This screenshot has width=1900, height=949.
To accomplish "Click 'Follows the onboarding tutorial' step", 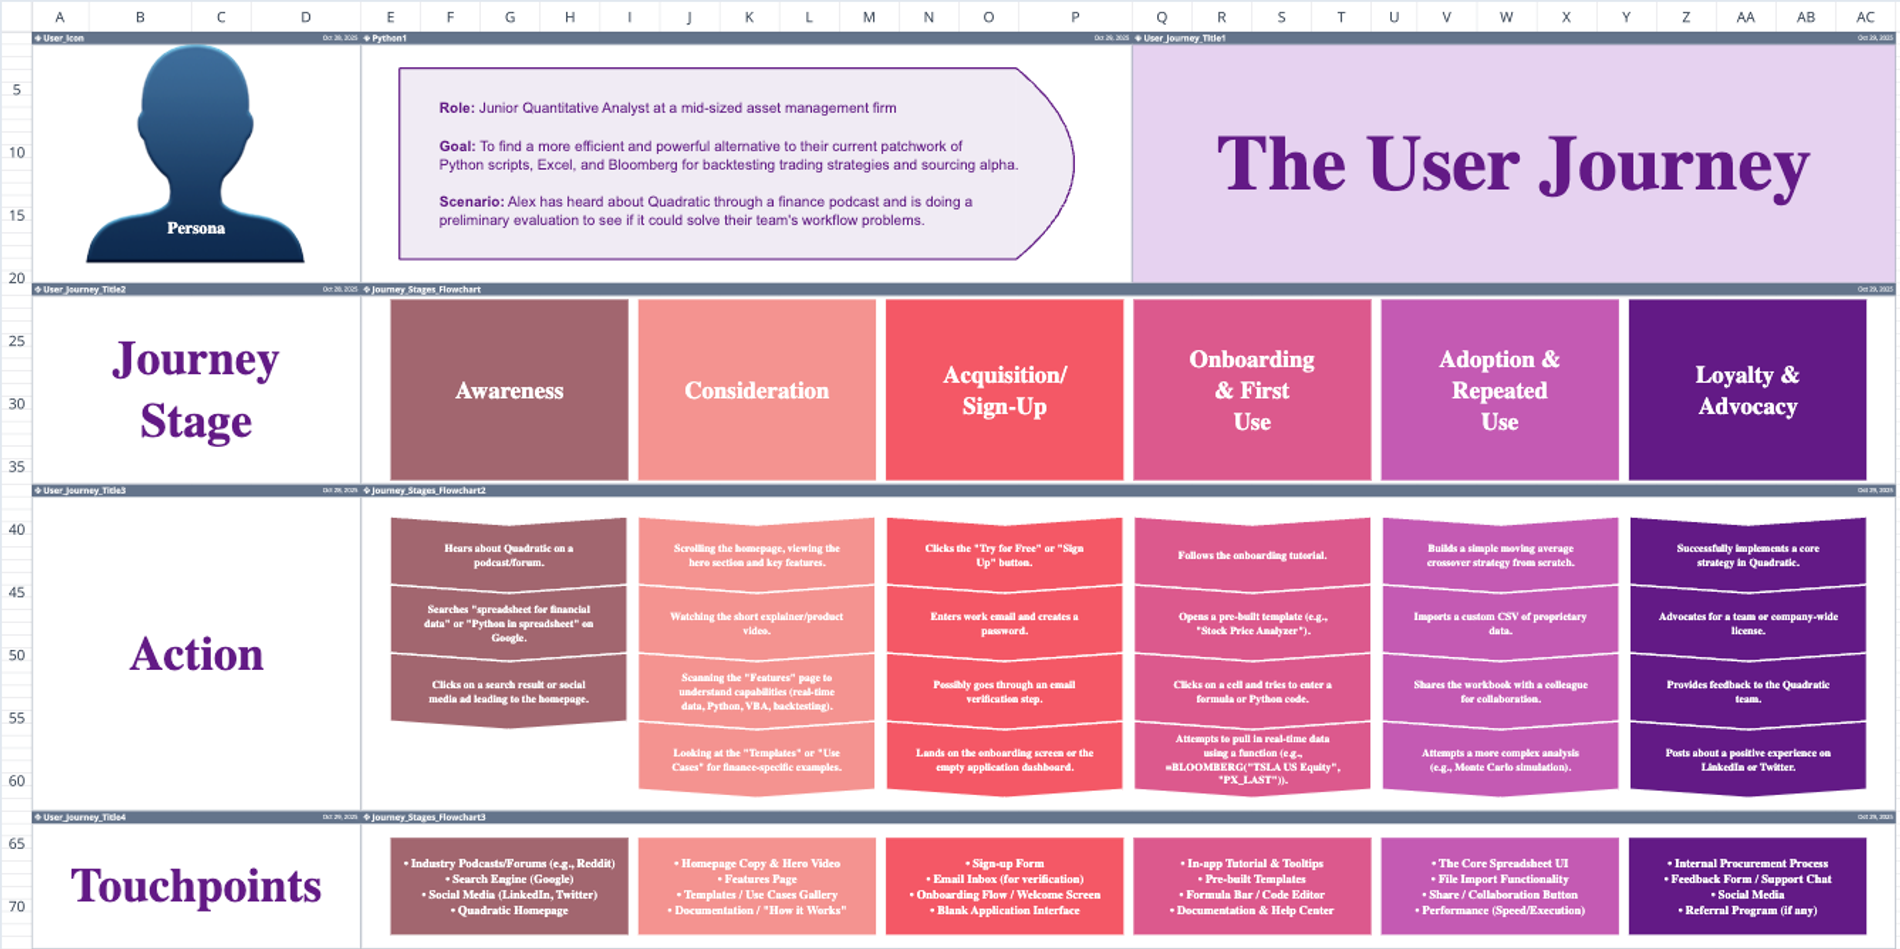I will [x=1252, y=555].
